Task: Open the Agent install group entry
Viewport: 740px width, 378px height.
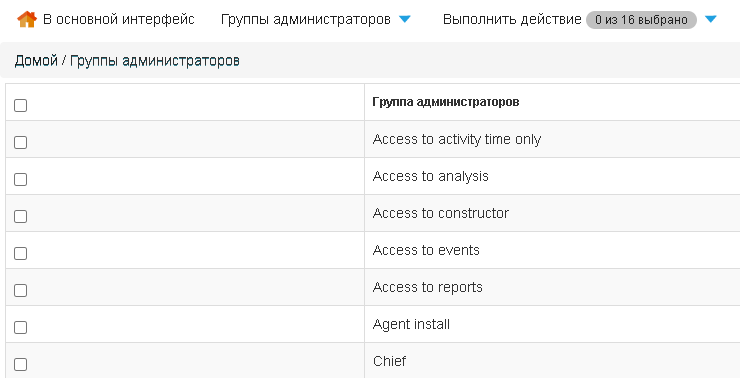Action: tap(411, 325)
